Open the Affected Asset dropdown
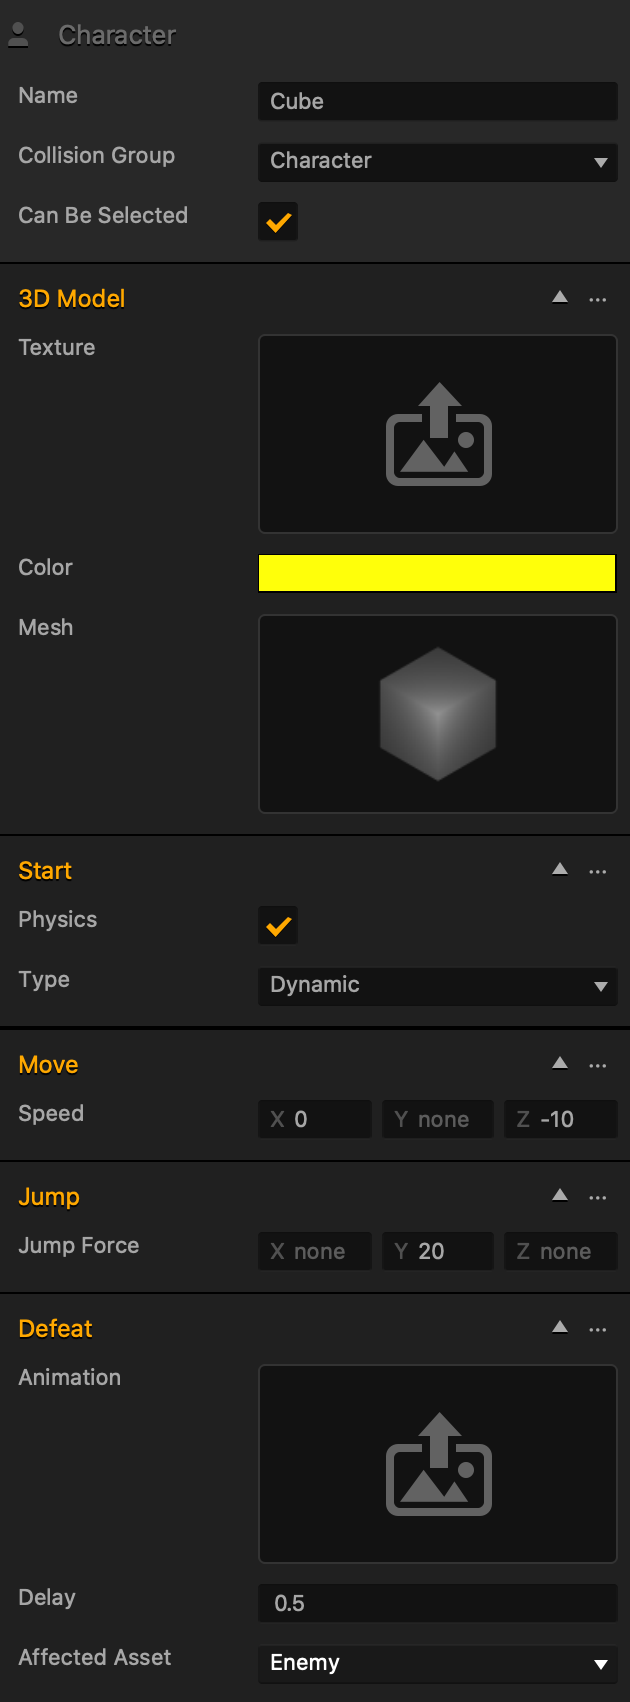Screen dimensions: 630x1702 point(438,1664)
